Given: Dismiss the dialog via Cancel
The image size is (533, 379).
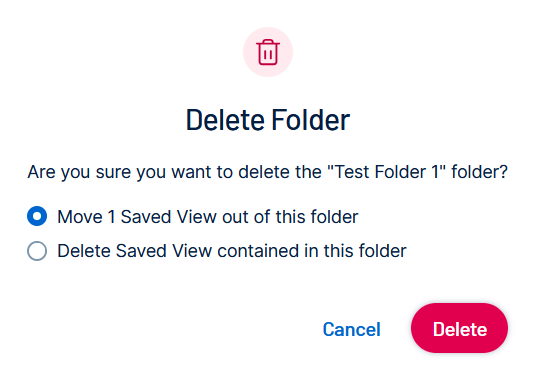Looking at the screenshot, I should pos(351,329).
